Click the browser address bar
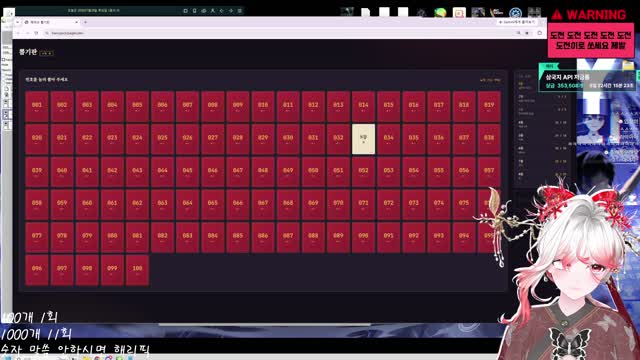This screenshot has width=640, height=360. tap(278, 33)
